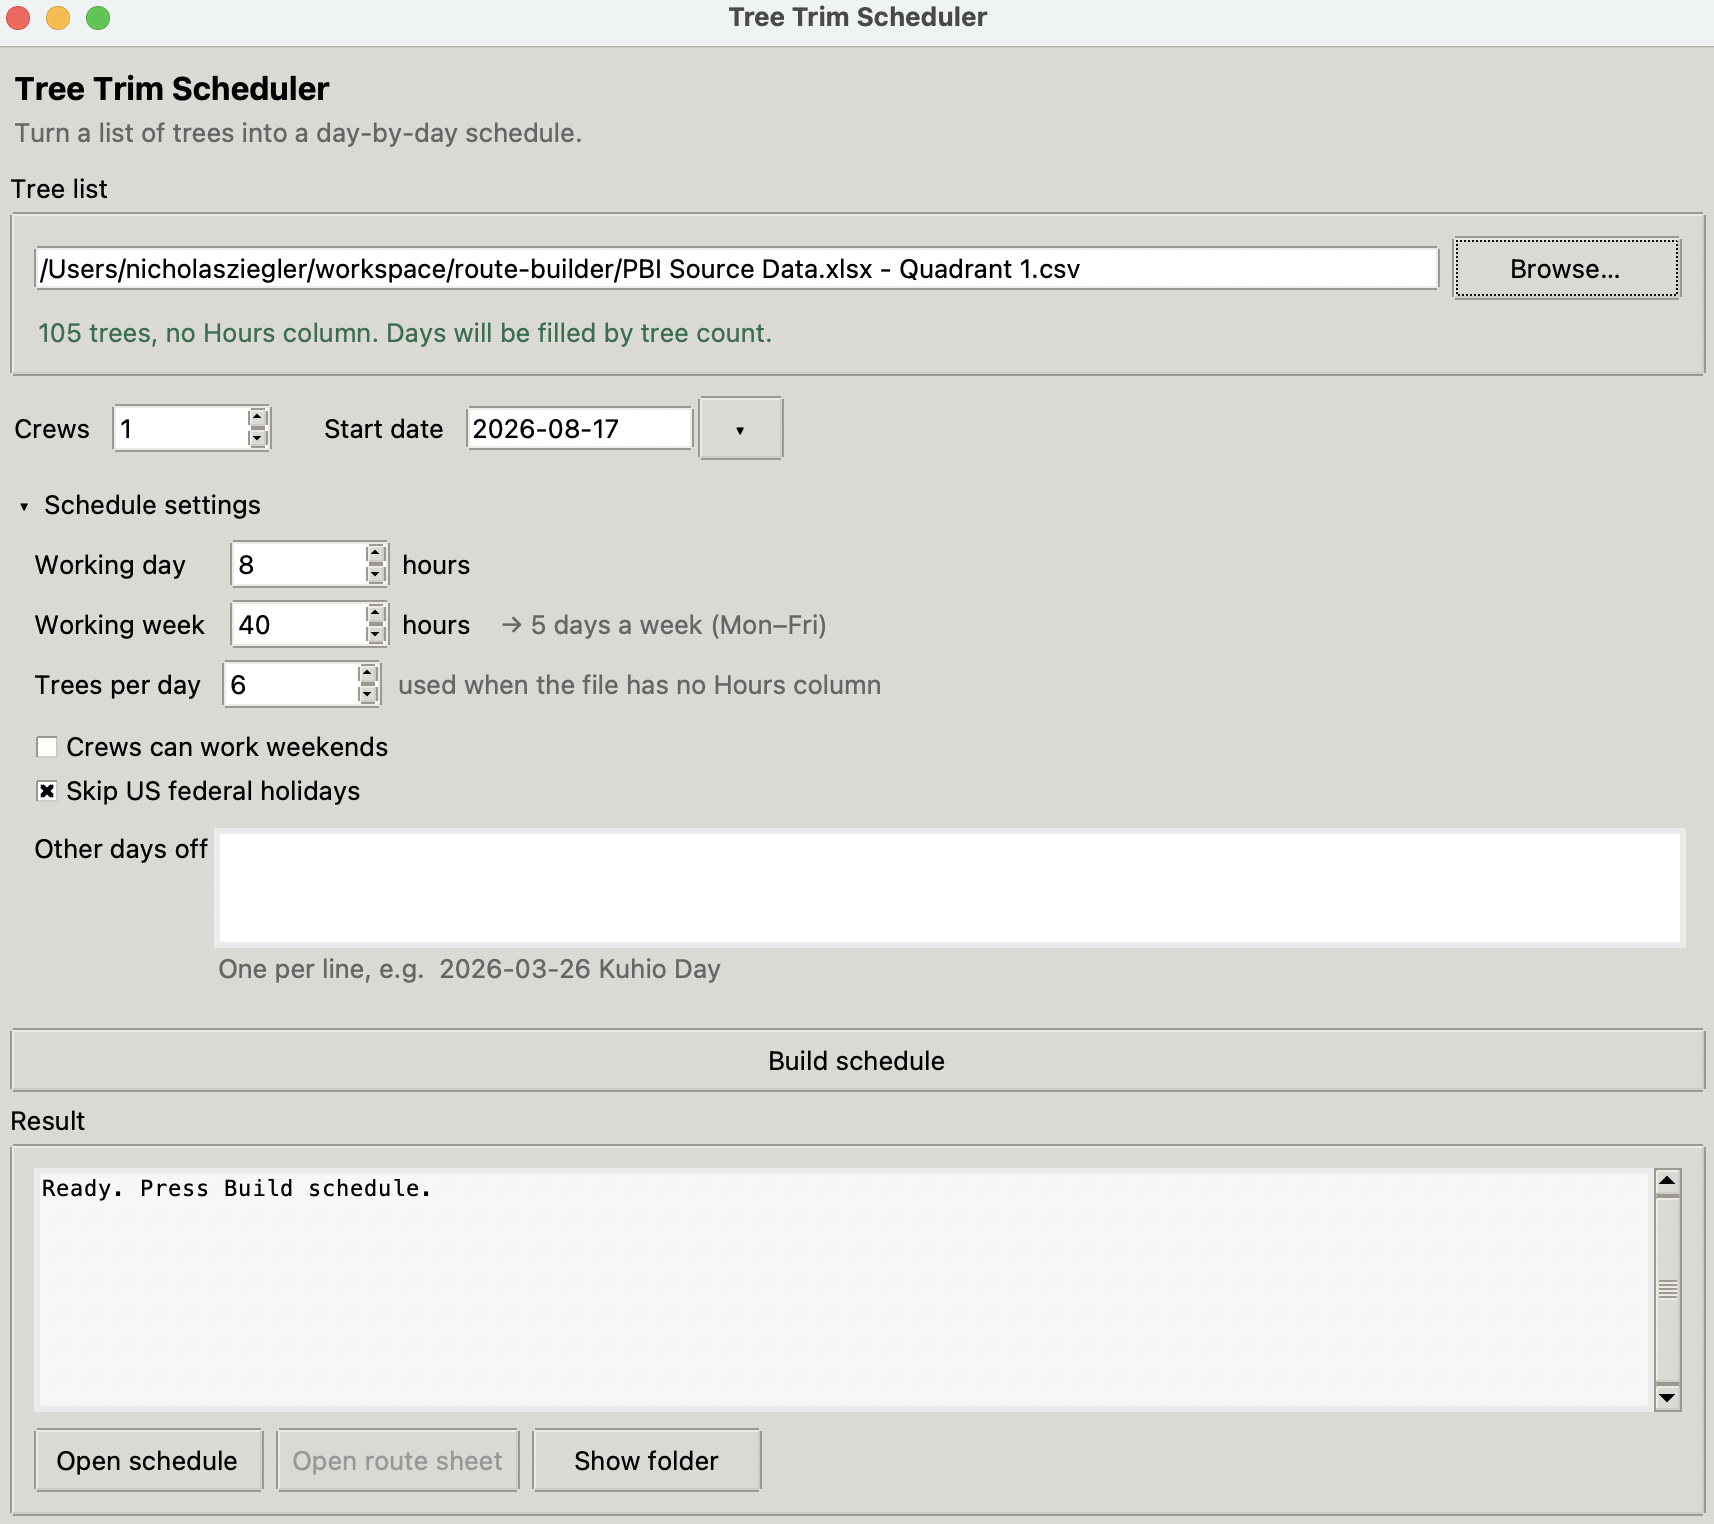Increase Working day hours with up arrow

375,554
